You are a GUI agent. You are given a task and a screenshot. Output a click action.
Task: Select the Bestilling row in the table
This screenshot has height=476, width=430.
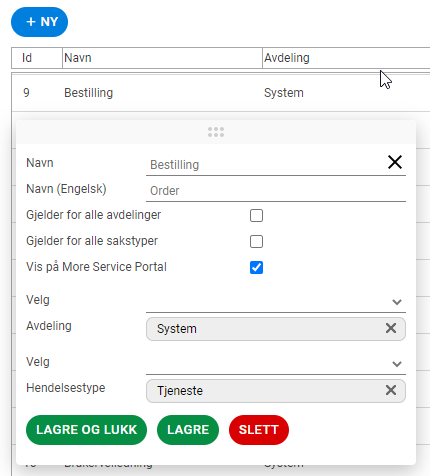(221, 93)
